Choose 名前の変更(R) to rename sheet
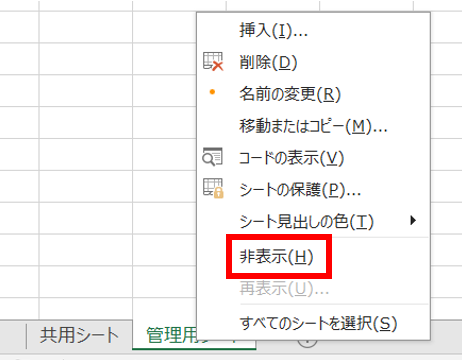The height and width of the screenshot is (360, 462). point(313,94)
